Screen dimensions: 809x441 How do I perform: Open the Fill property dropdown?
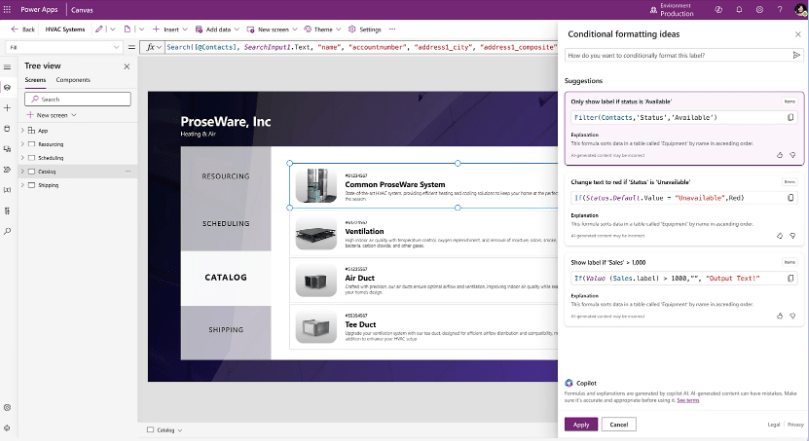(64, 47)
